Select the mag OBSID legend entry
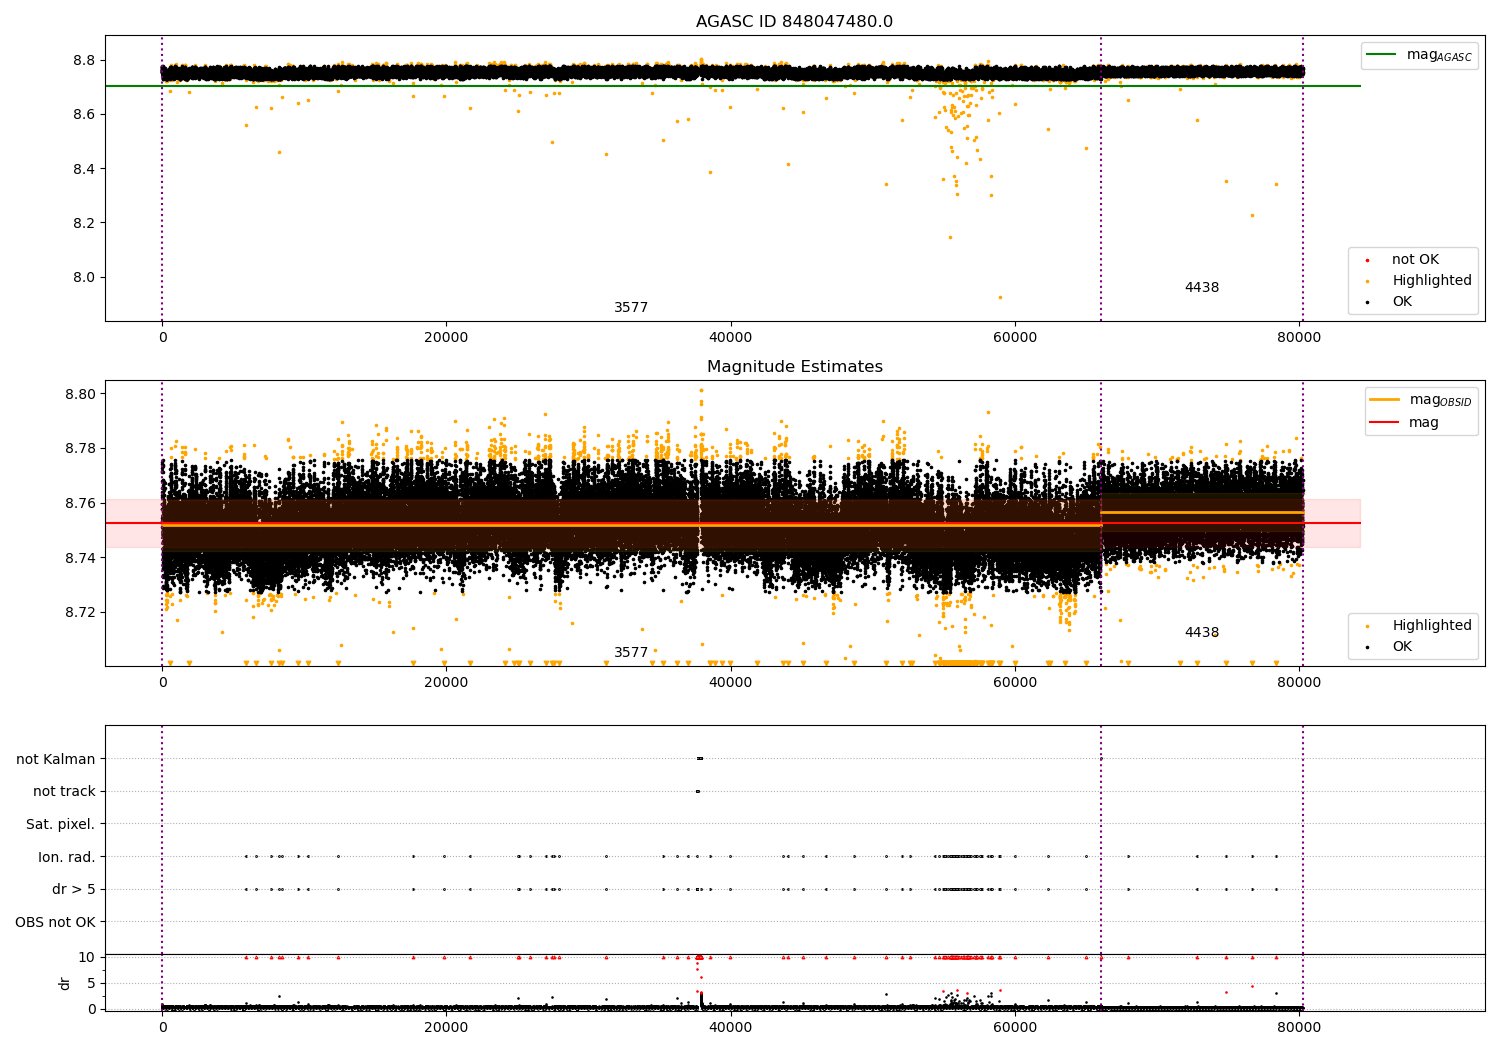 point(1421,400)
